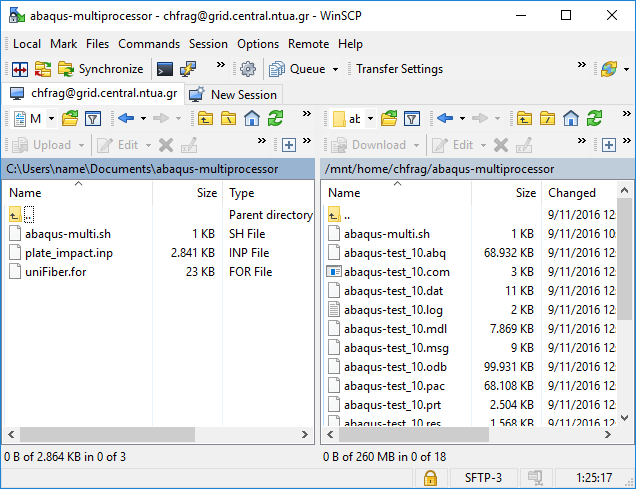The height and width of the screenshot is (489, 636).
Task: Select plate_impact.inp in local panel
Action: pos(69,253)
